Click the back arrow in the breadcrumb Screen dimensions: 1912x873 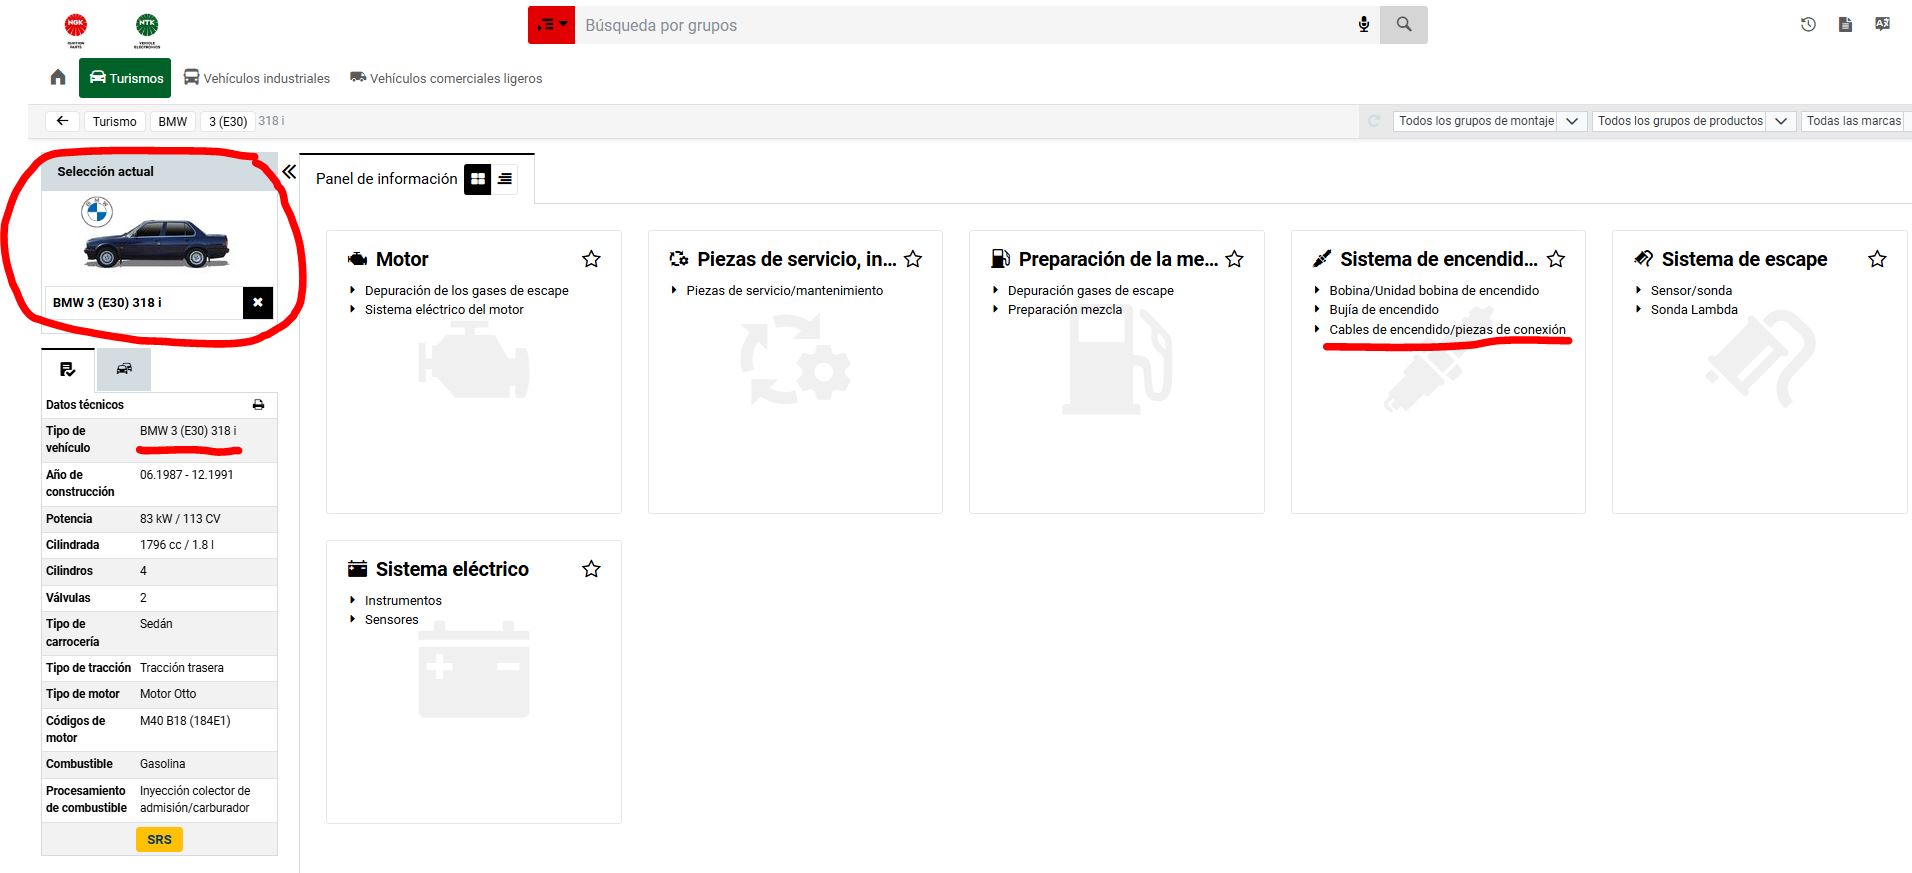[x=62, y=121]
